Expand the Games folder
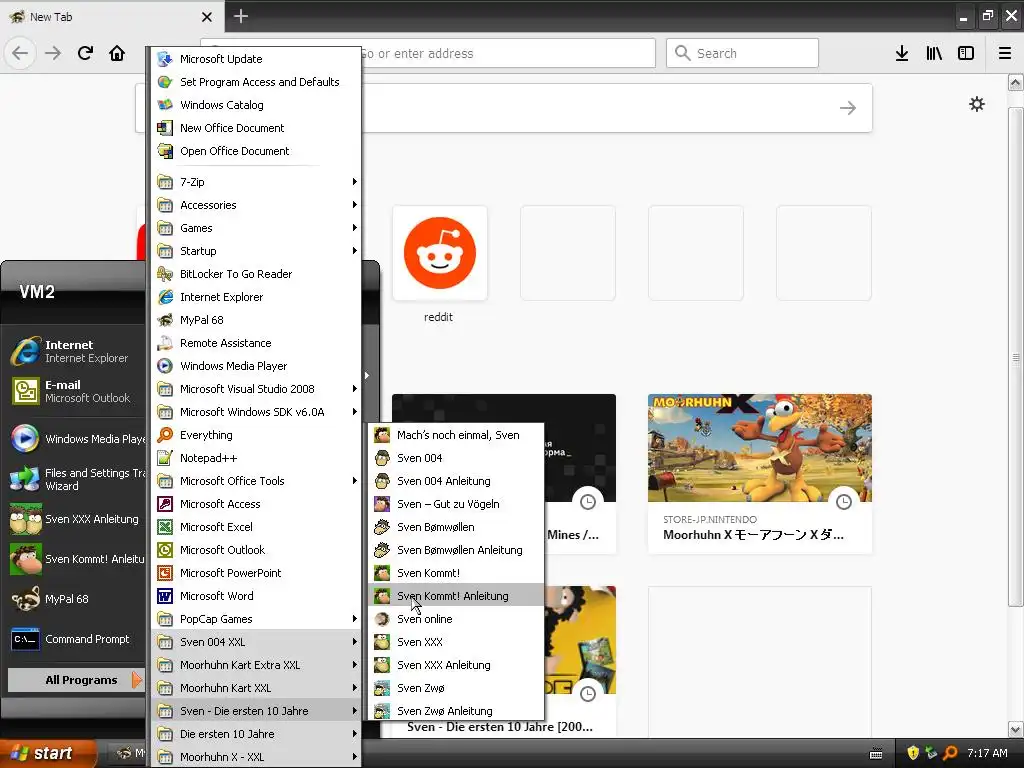This screenshot has width=1024, height=768. 256,228
